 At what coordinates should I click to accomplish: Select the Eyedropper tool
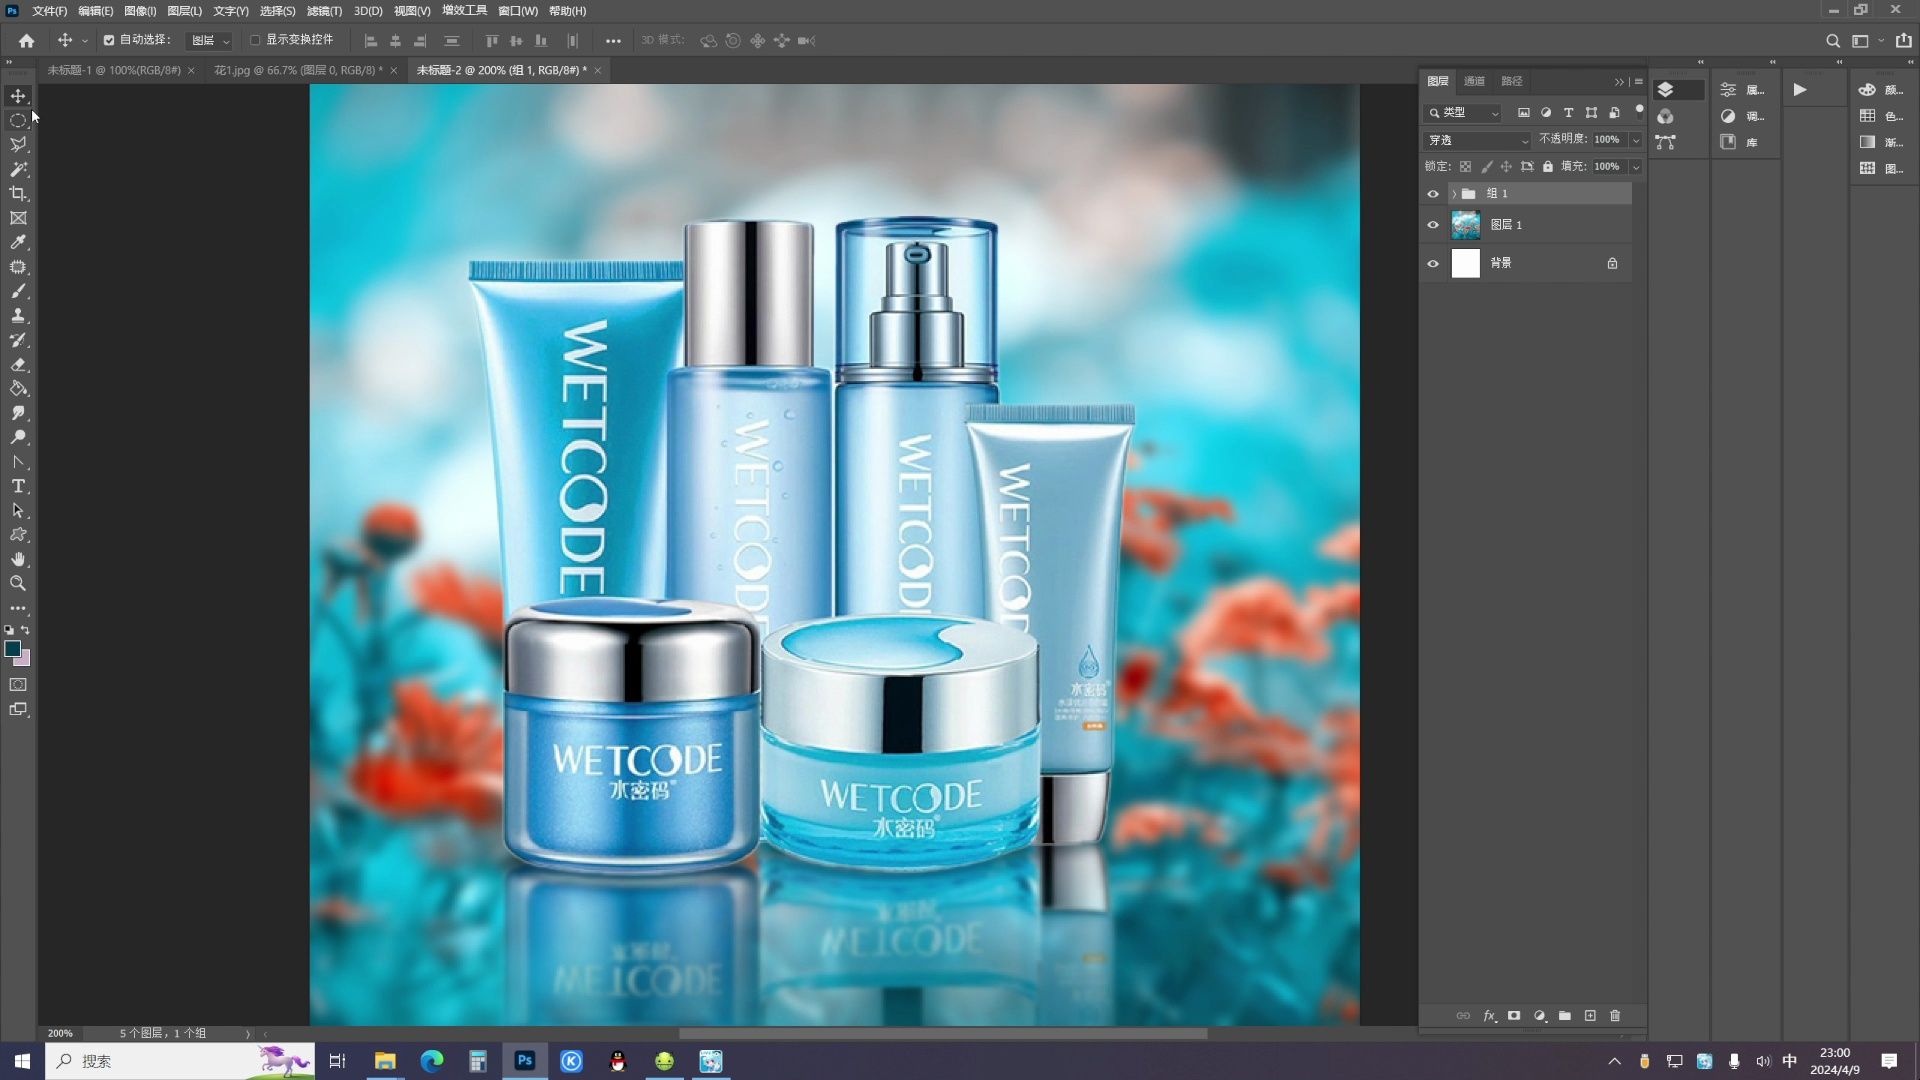click(18, 243)
